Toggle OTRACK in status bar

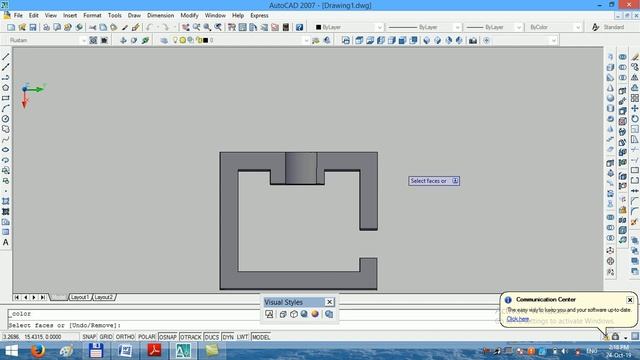[x=191, y=337]
